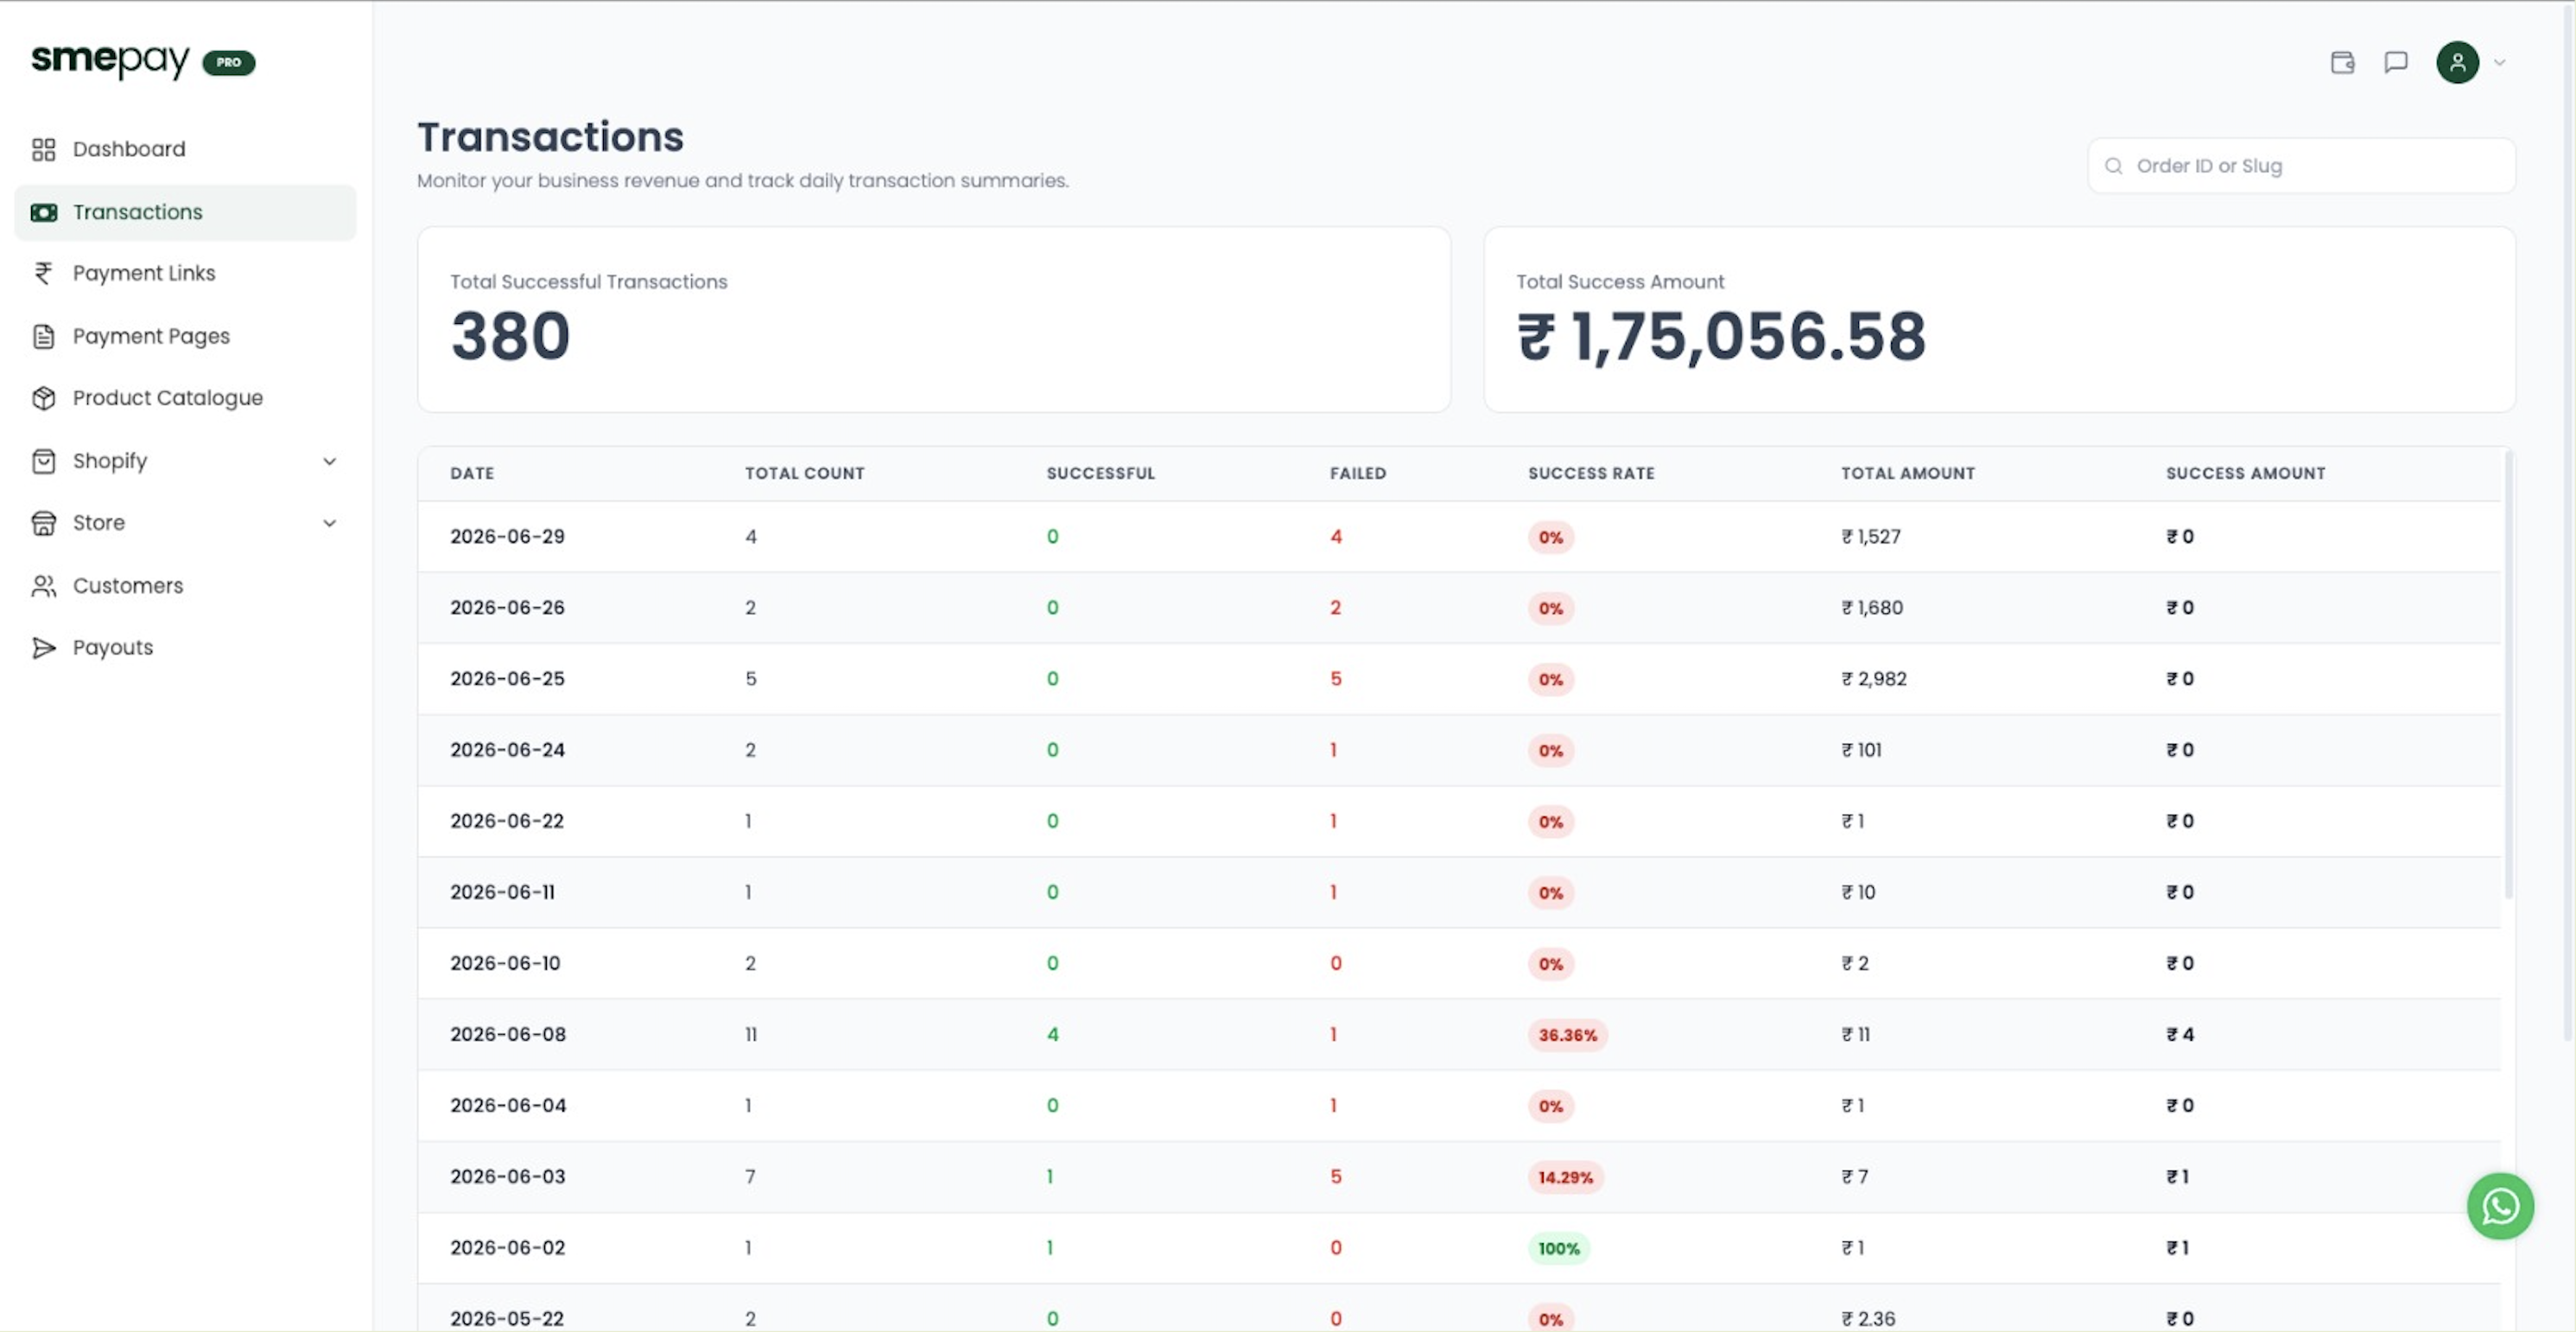Click the Customers people icon

[43, 586]
